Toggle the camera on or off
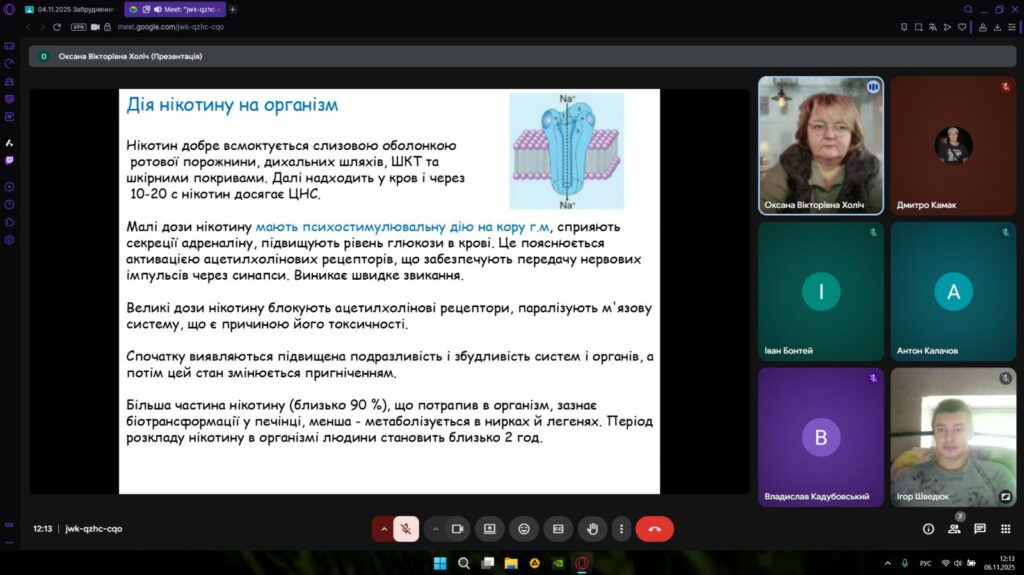 (458, 528)
